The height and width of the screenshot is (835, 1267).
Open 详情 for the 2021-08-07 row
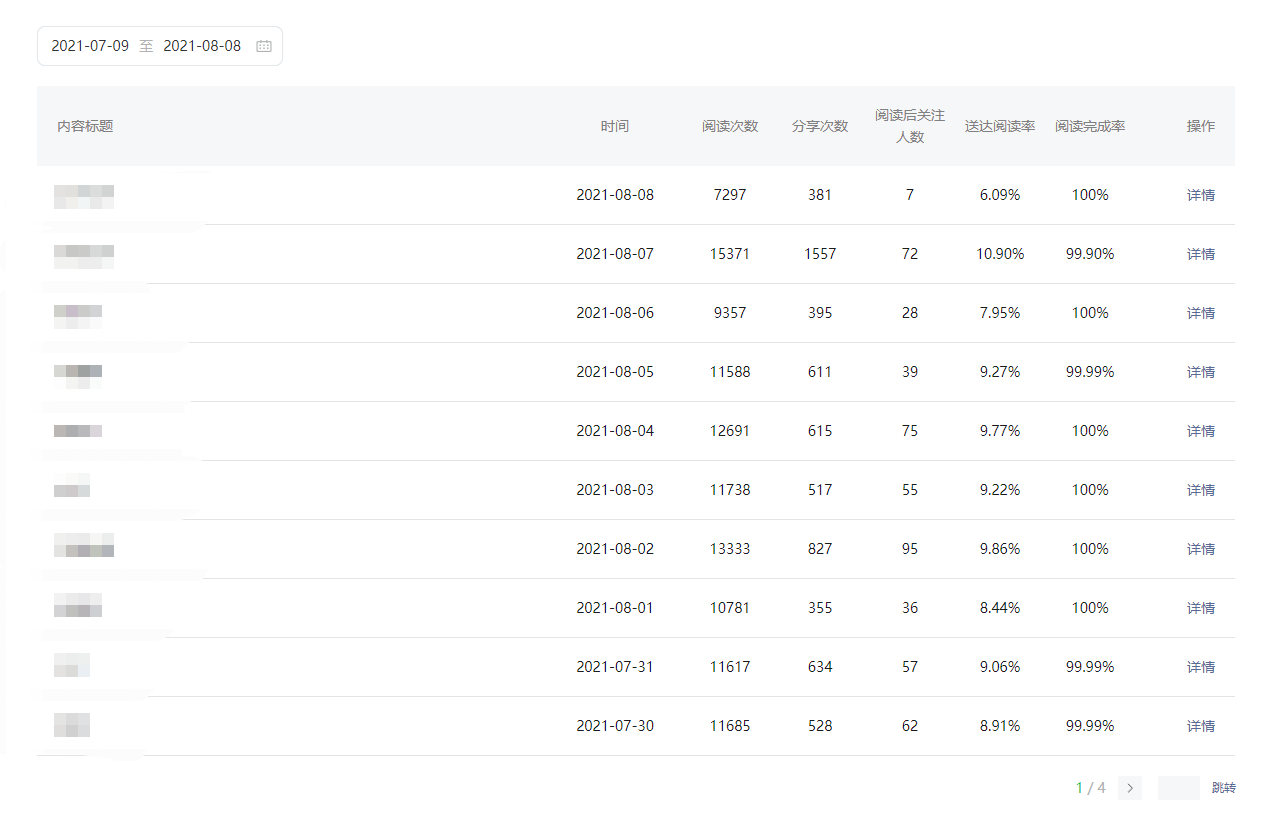tap(1200, 254)
